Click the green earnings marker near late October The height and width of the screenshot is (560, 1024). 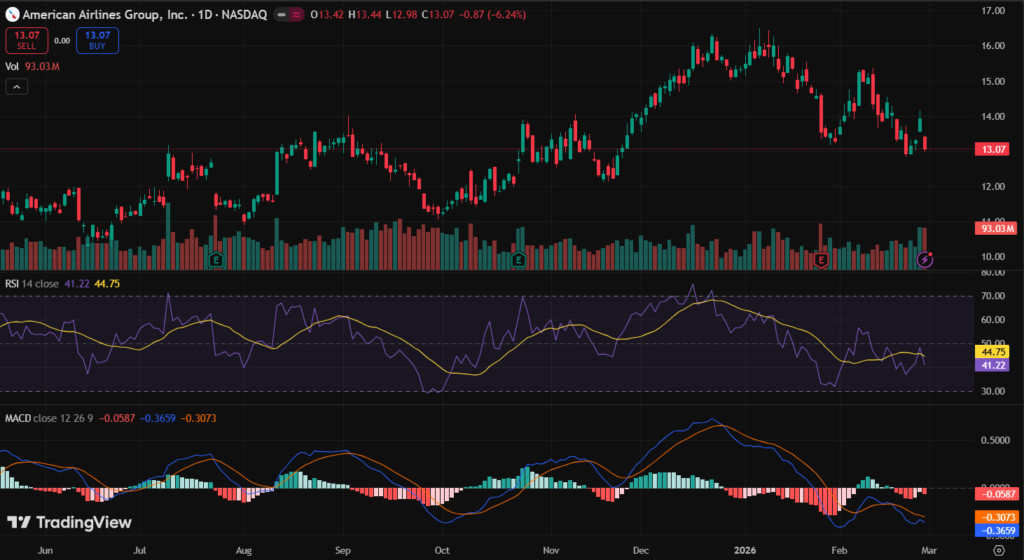518,260
